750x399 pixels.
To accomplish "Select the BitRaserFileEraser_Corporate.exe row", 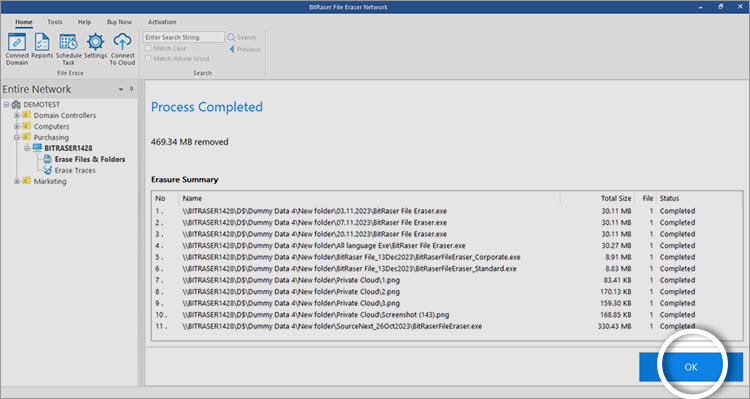I will (447, 257).
